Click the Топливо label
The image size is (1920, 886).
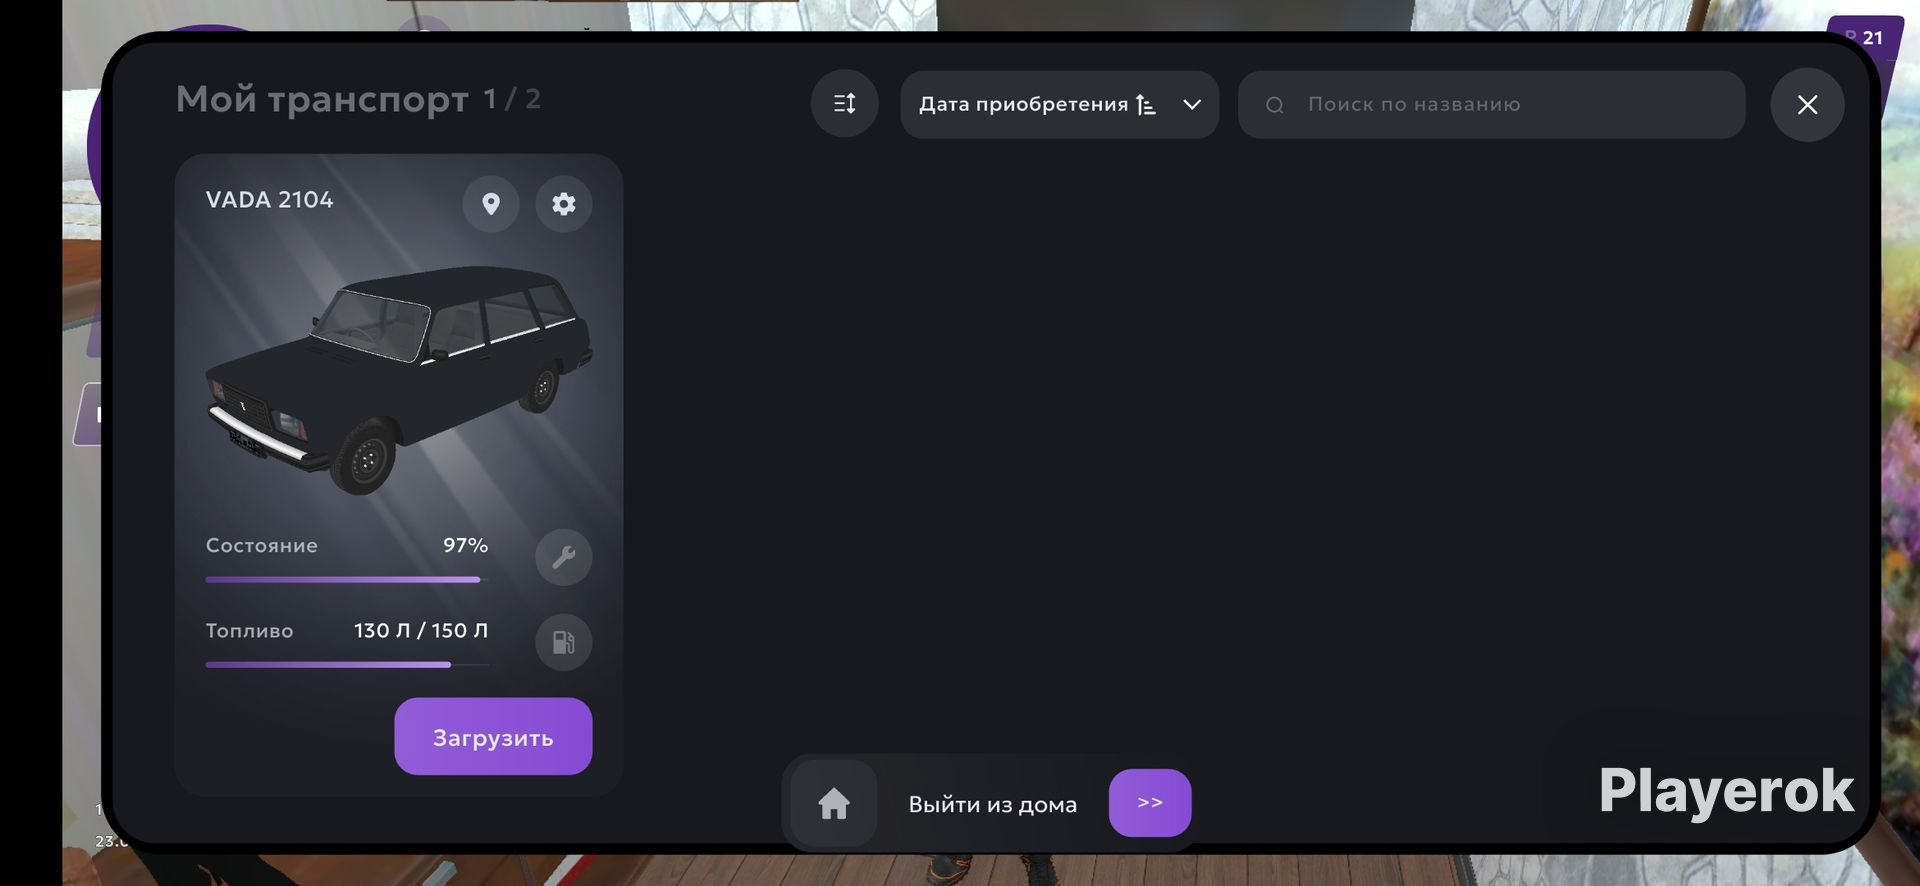click(250, 631)
